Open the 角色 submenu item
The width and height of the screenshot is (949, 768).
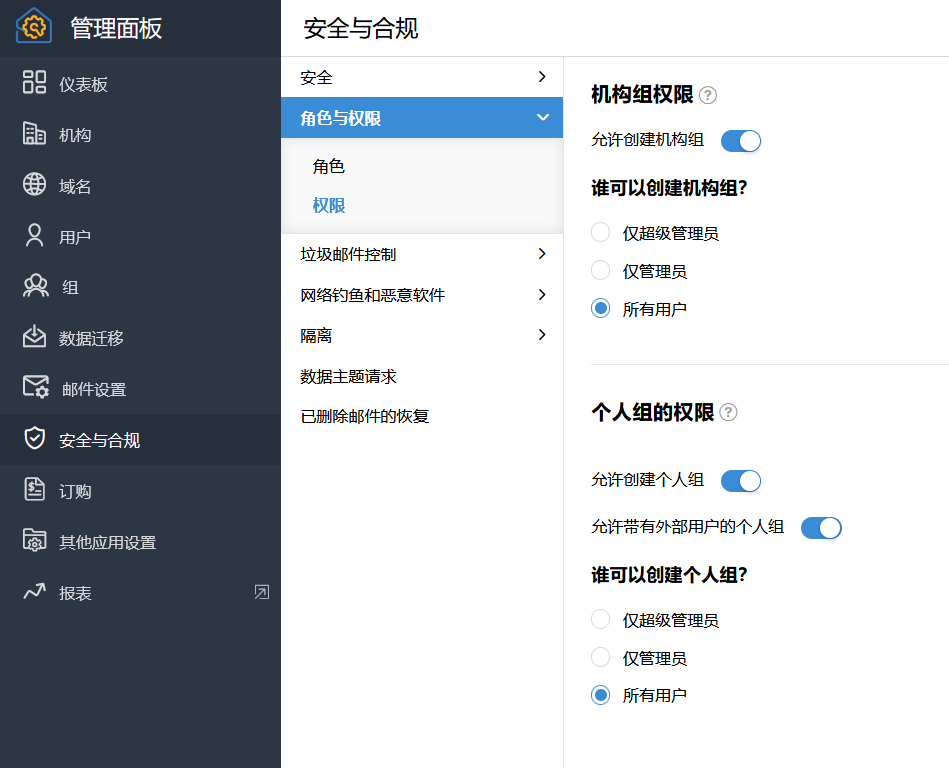329,167
